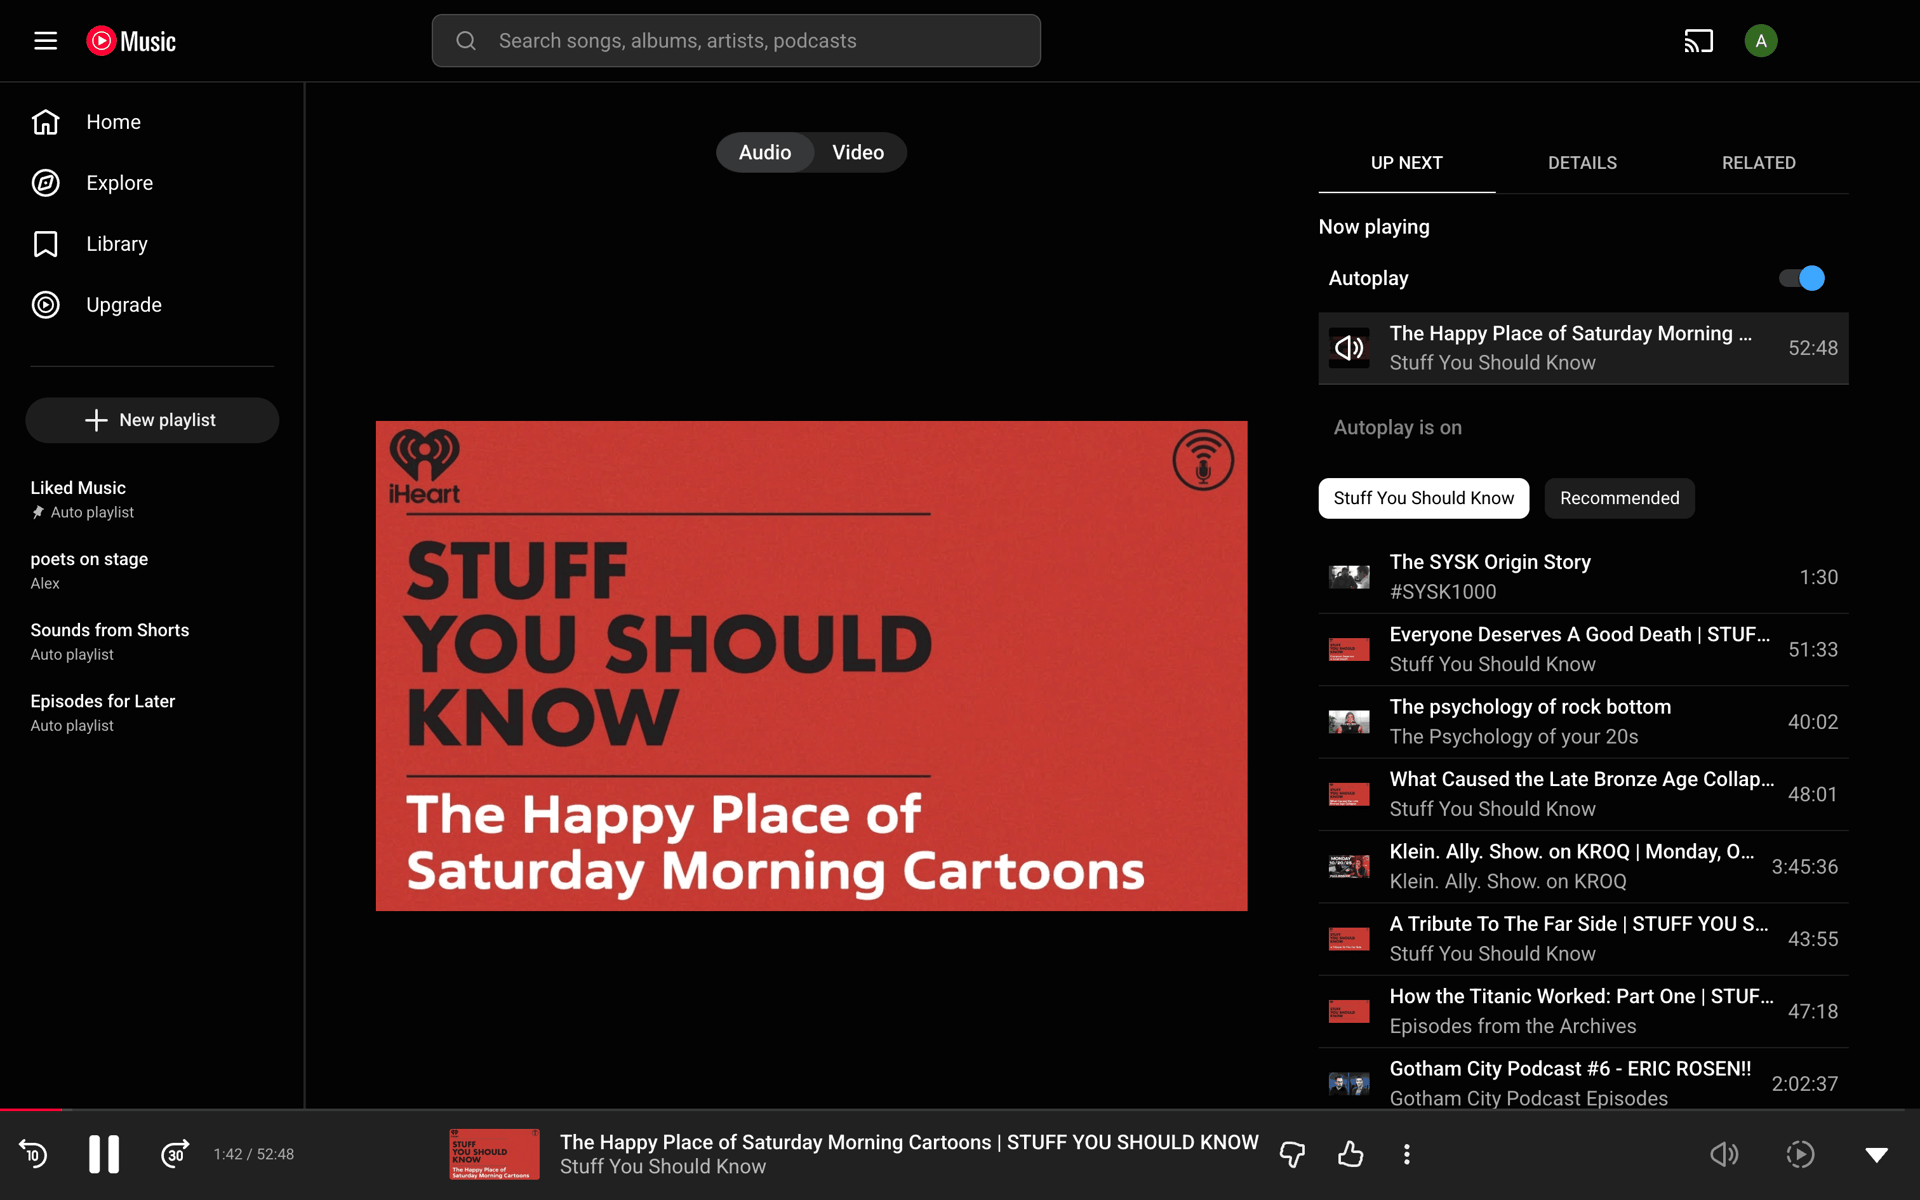Create a New playlist
1920x1200 pixels.
pyautogui.click(x=152, y=420)
